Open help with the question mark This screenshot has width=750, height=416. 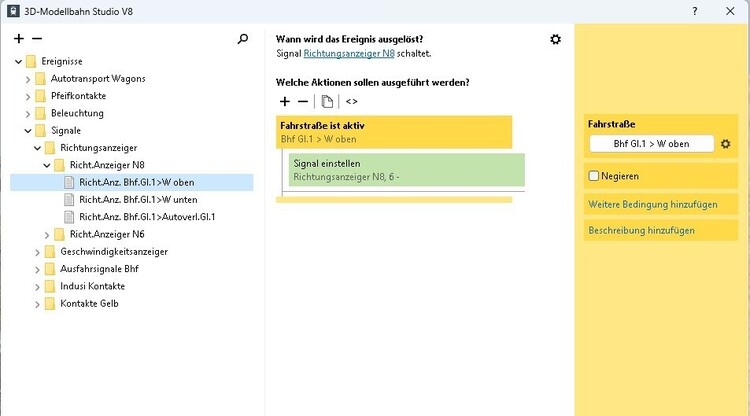(x=695, y=11)
